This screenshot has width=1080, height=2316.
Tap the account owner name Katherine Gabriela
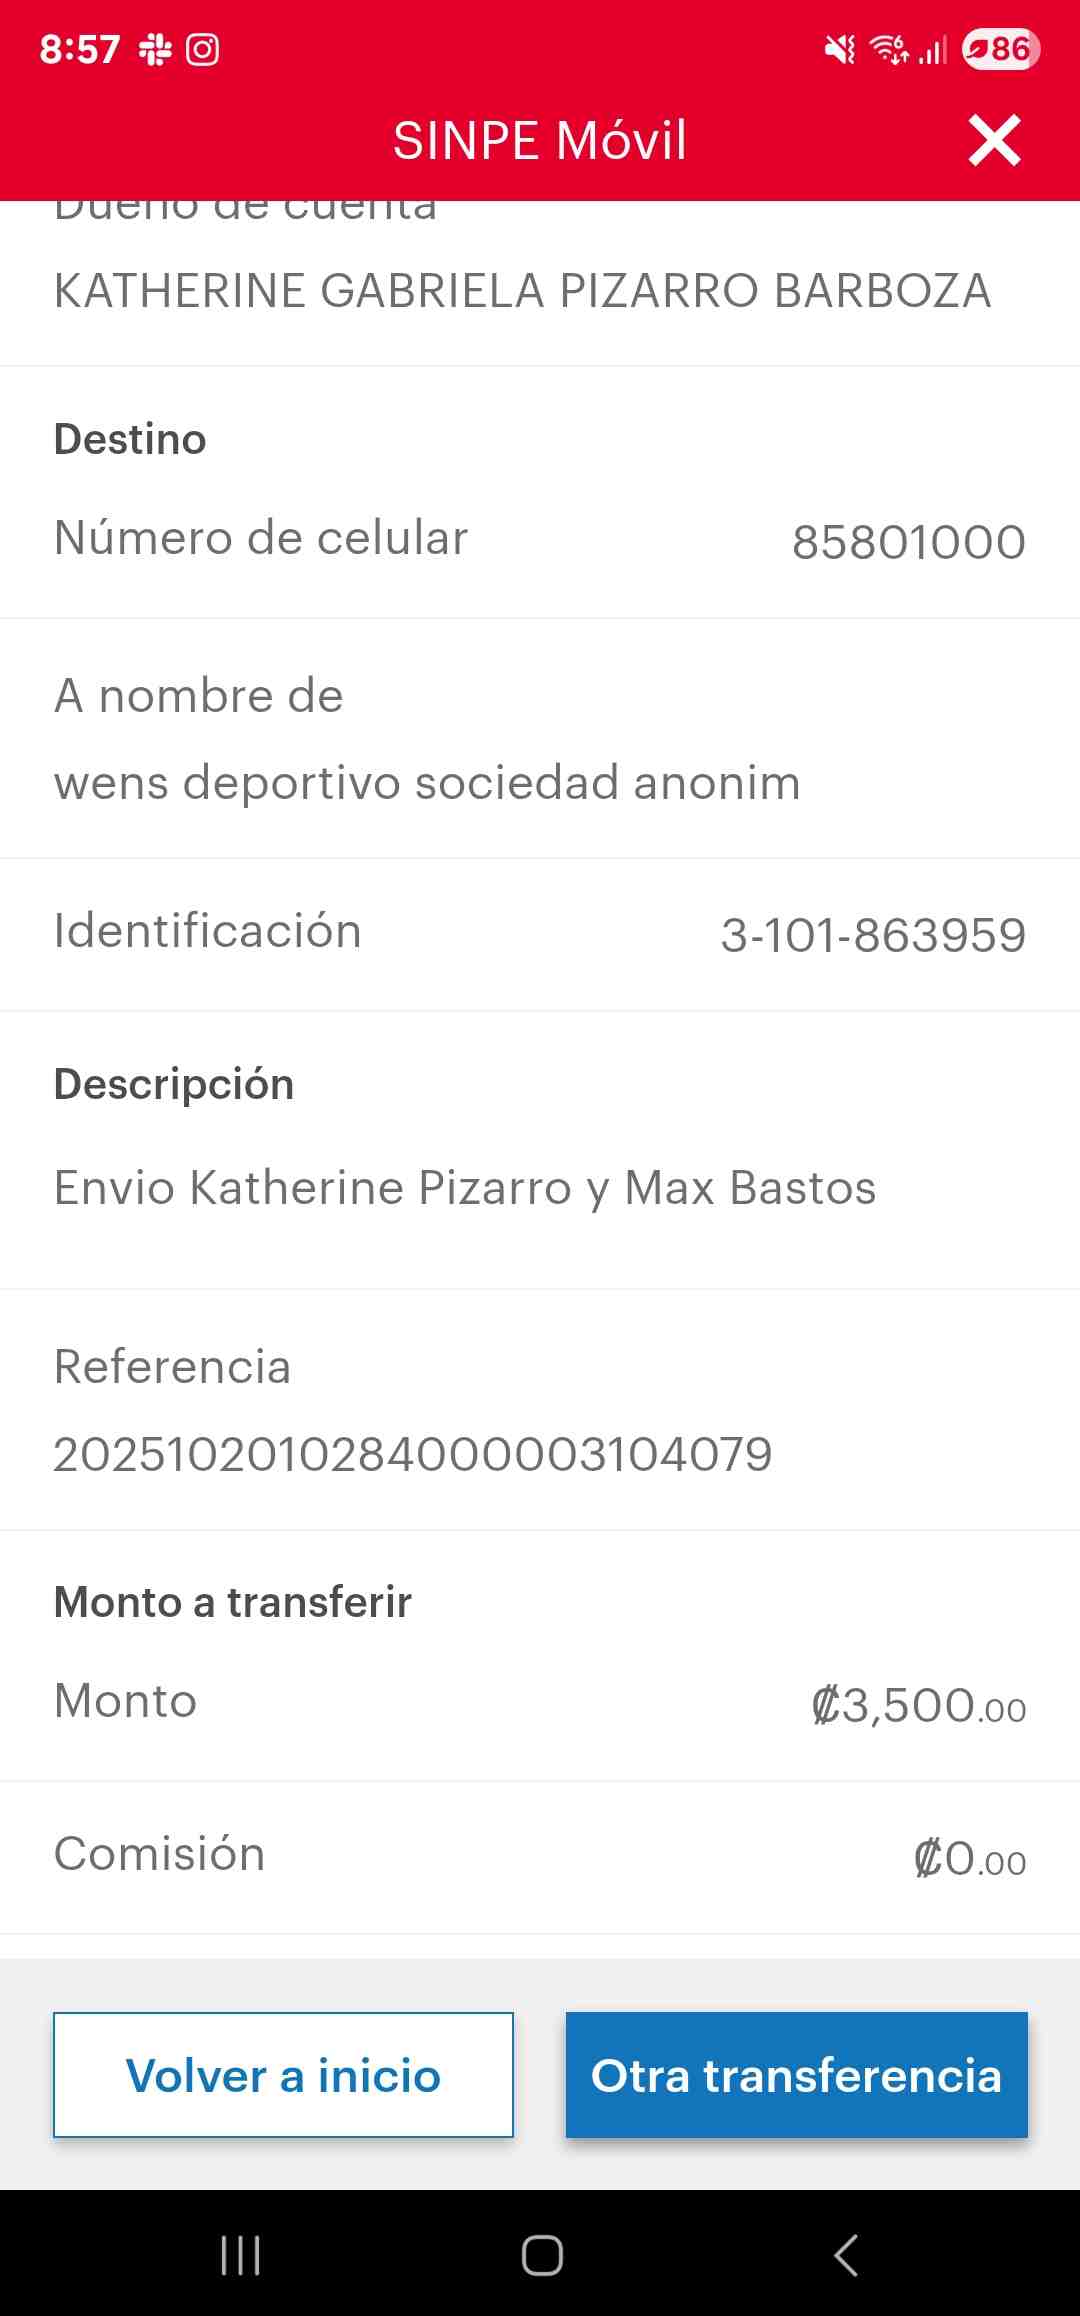click(522, 291)
